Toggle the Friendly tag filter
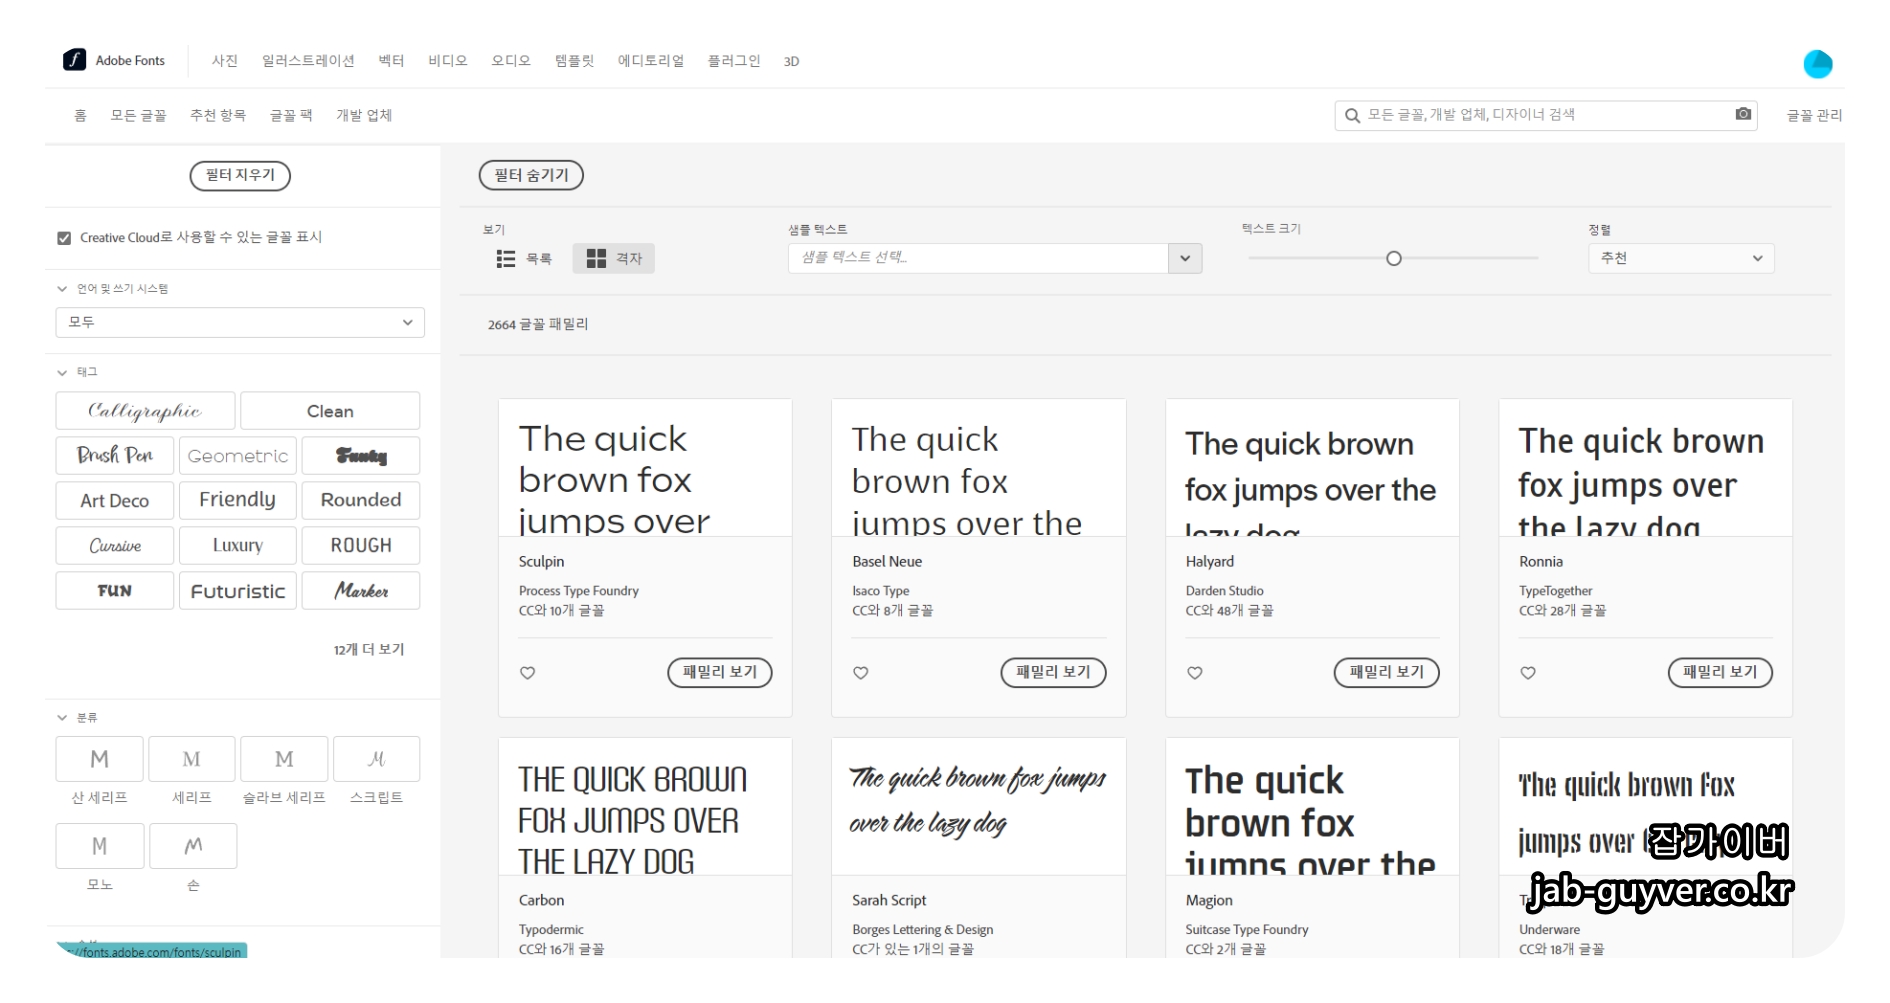Screen dimensions: 1890x1003 238,501
